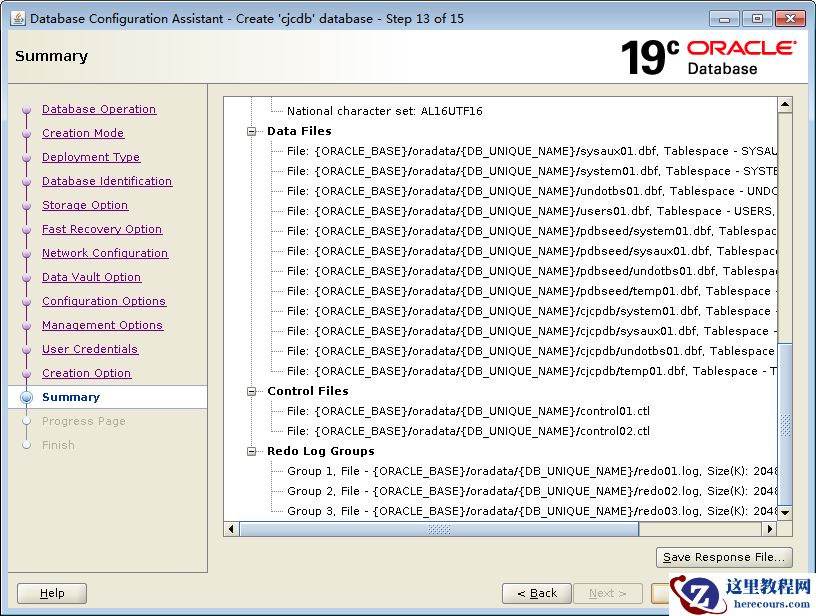
Task: Select Fast Recovery Option step
Action: click(102, 229)
